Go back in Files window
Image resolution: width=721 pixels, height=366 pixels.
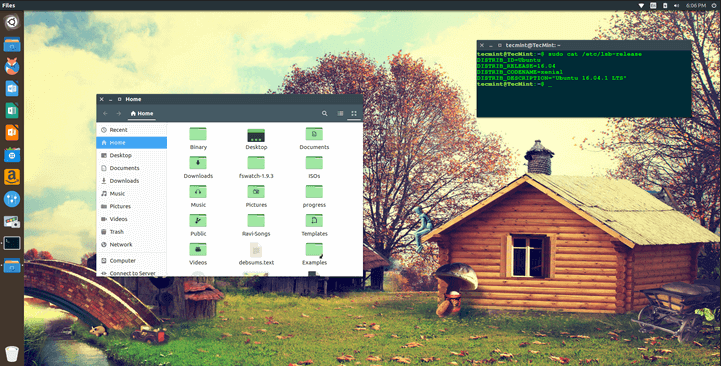pyautogui.click(x=105, y=114)
